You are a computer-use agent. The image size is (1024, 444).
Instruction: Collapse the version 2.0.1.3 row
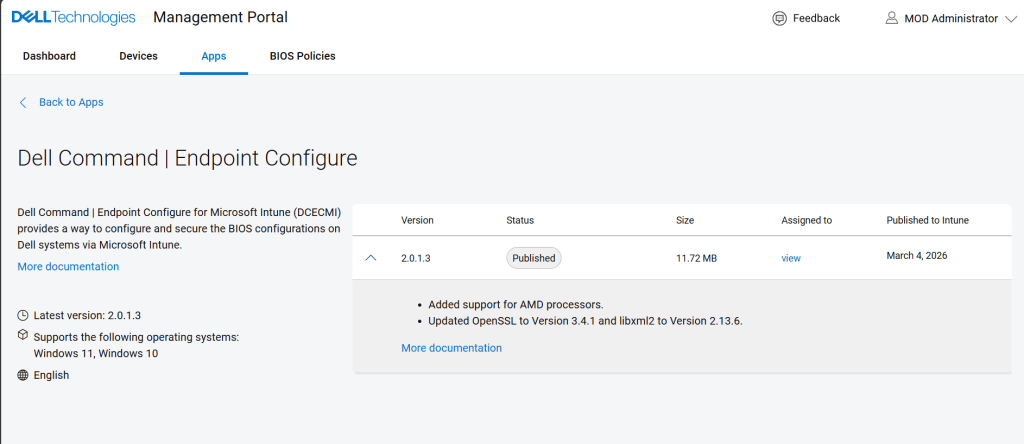(371, 258)
